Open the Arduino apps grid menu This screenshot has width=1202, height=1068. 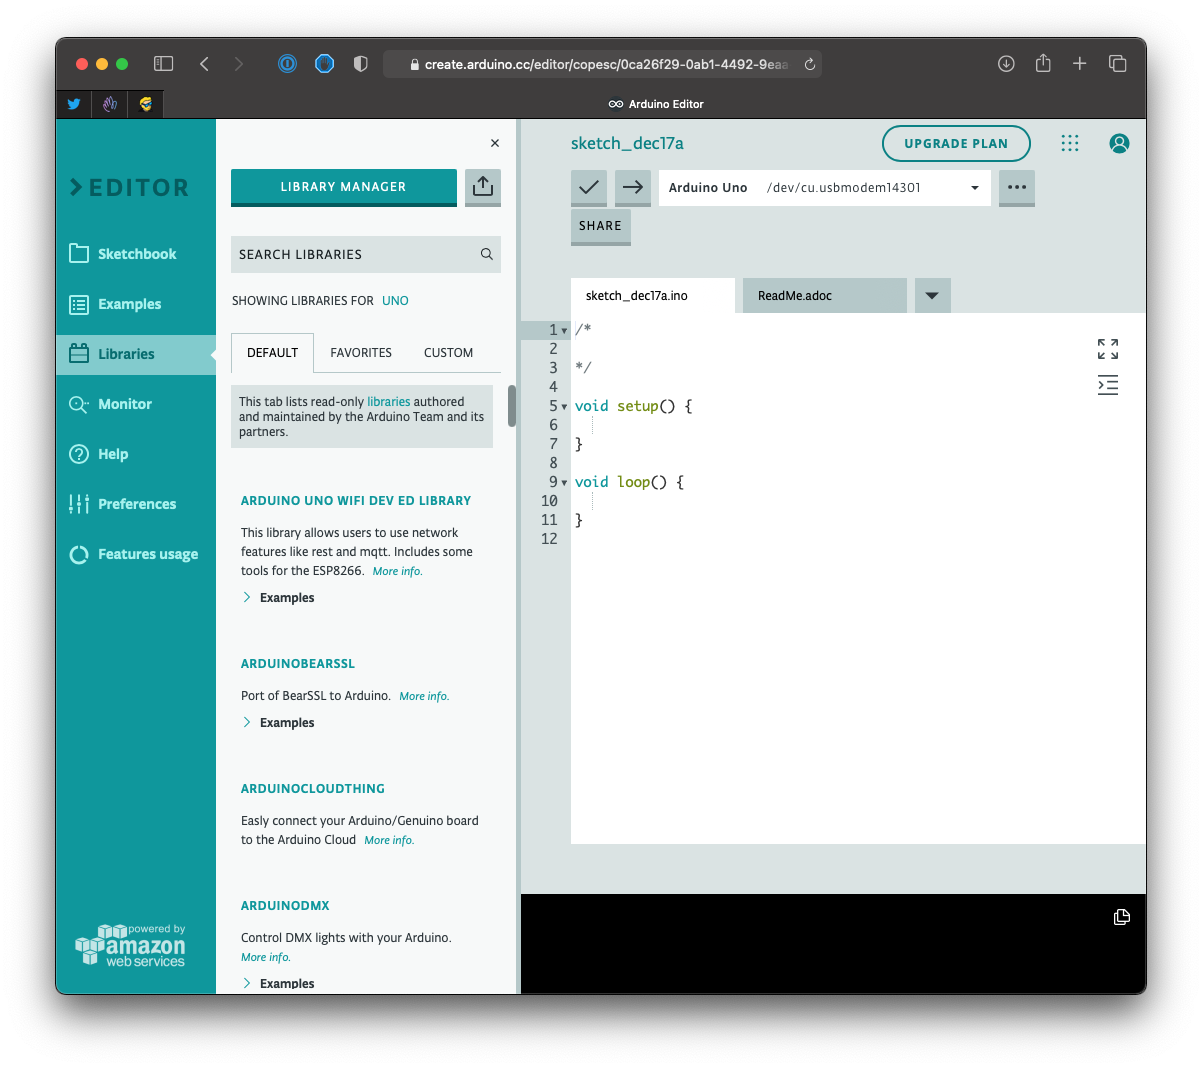click(1070, 143)
